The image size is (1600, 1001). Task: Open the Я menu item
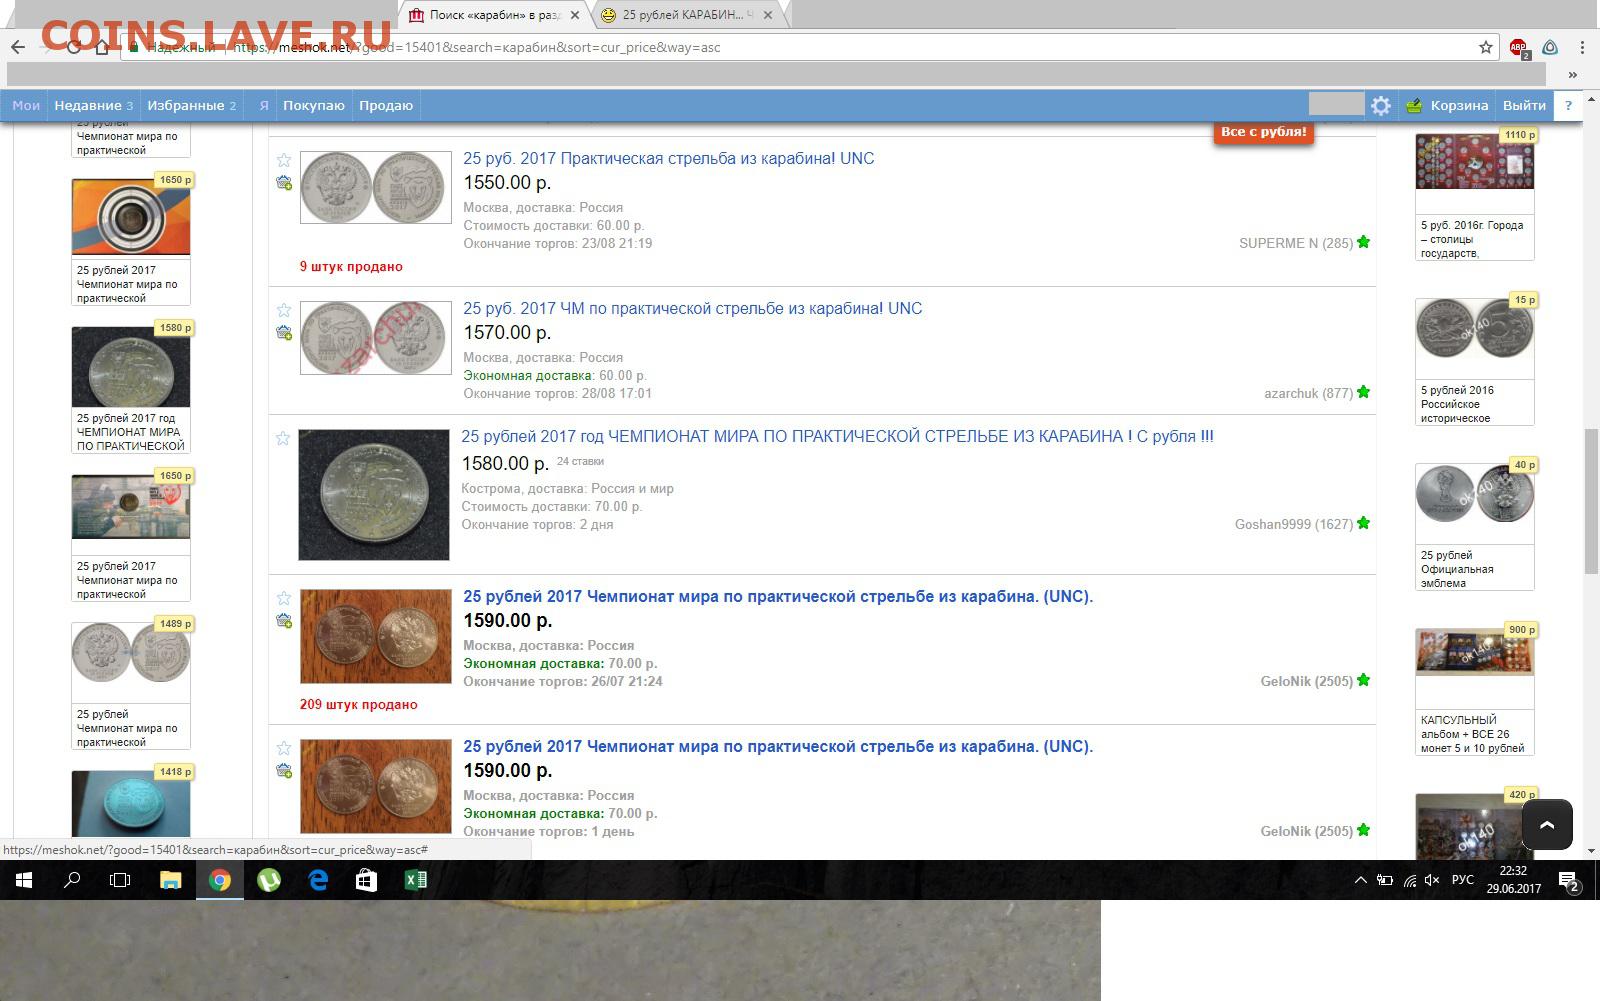pyautogui.click(x=264, y=105)
